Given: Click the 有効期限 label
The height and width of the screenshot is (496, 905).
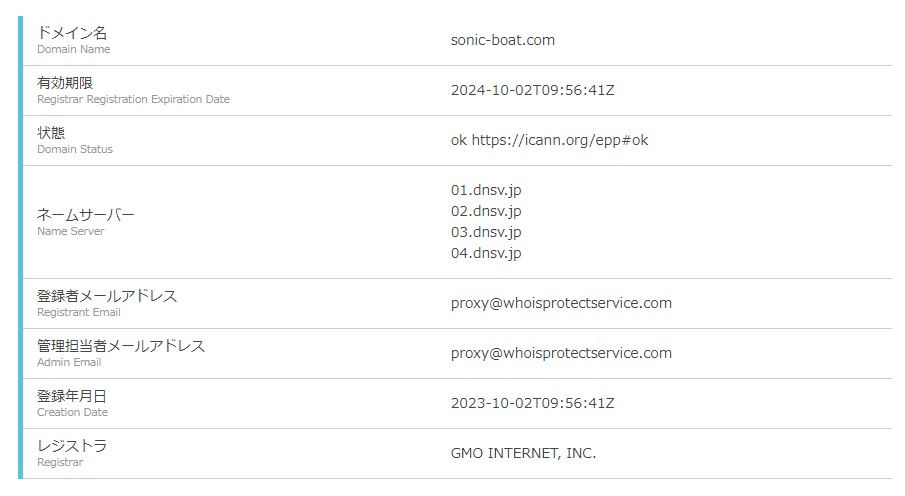Looking at the screenshot, I should 64,83.
